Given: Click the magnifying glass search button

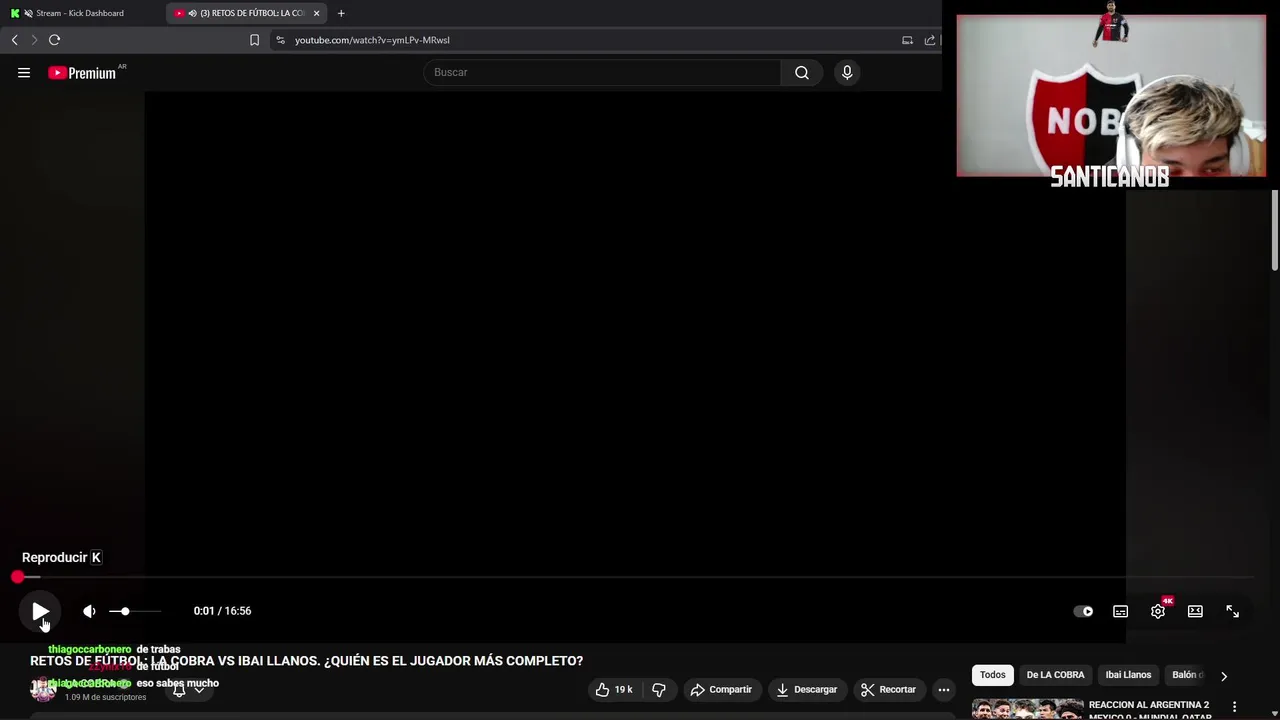Looking at the screenshot, I should pyautogui.click(x=802, y=72).
